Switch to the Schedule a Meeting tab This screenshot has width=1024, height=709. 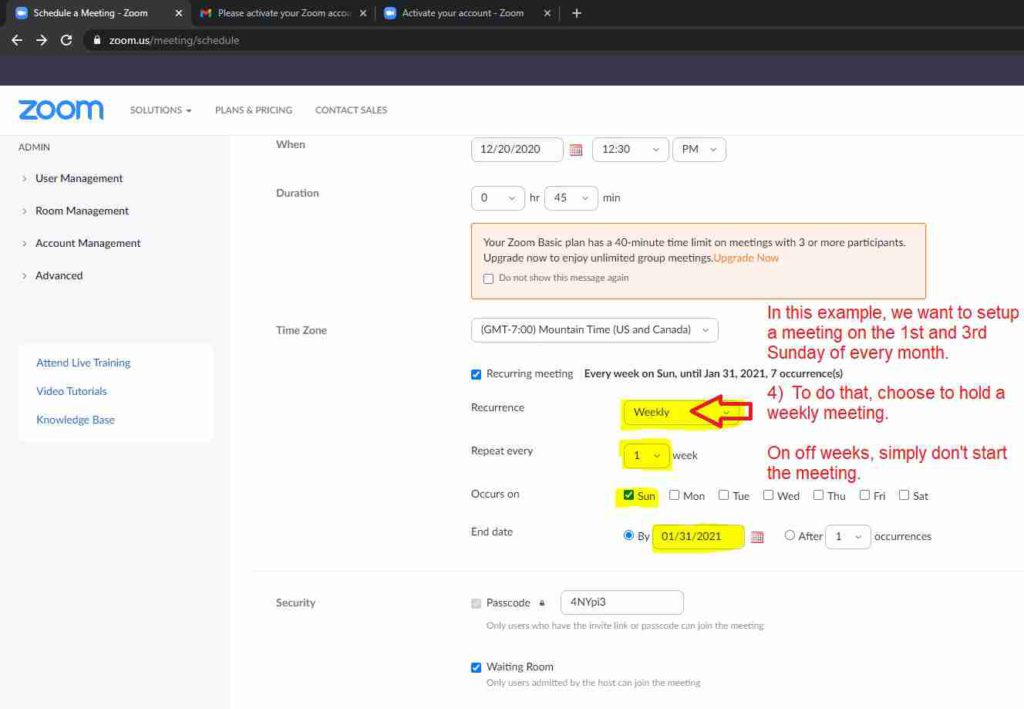(x=98, y=13)
